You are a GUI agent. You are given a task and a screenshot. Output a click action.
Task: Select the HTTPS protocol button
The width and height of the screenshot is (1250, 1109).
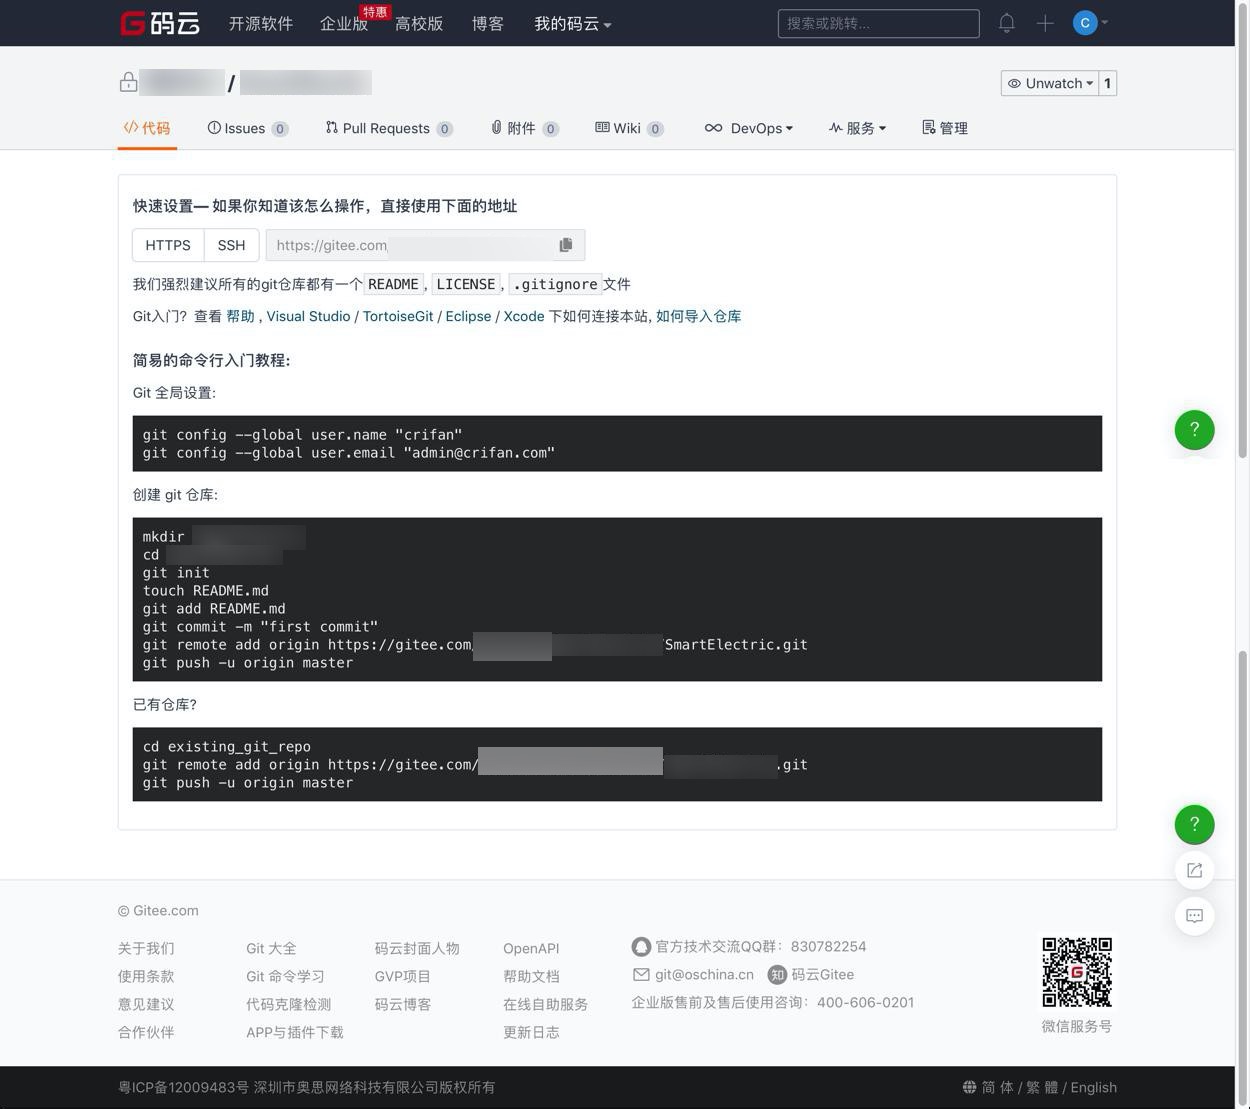(x=168, y=245)
